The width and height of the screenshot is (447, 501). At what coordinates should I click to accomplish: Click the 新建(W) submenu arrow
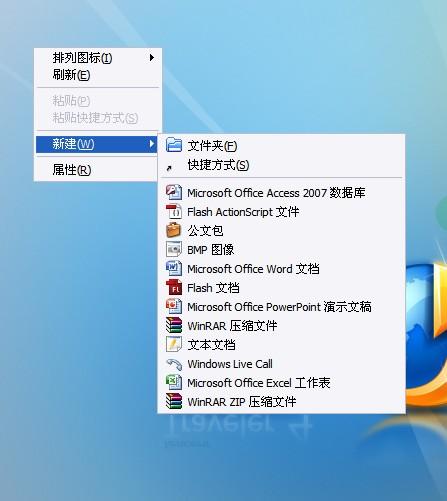tap(152, 144)
